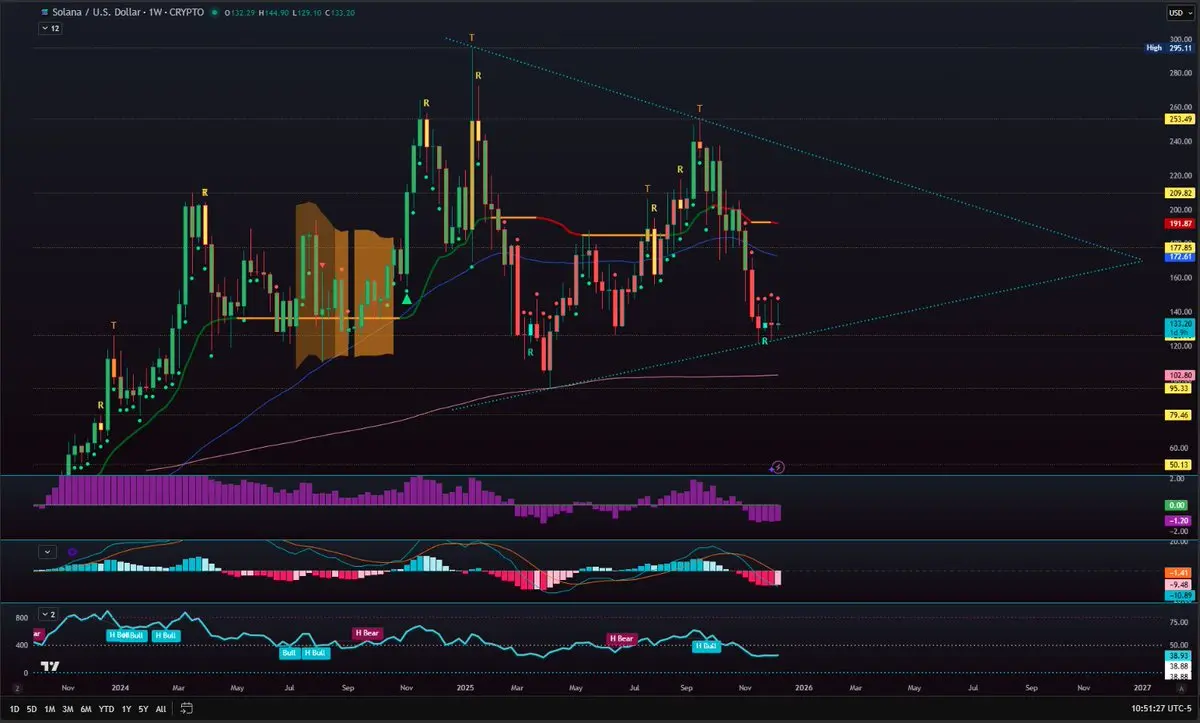Open the Go to date calendar icon

click(186, 708)
